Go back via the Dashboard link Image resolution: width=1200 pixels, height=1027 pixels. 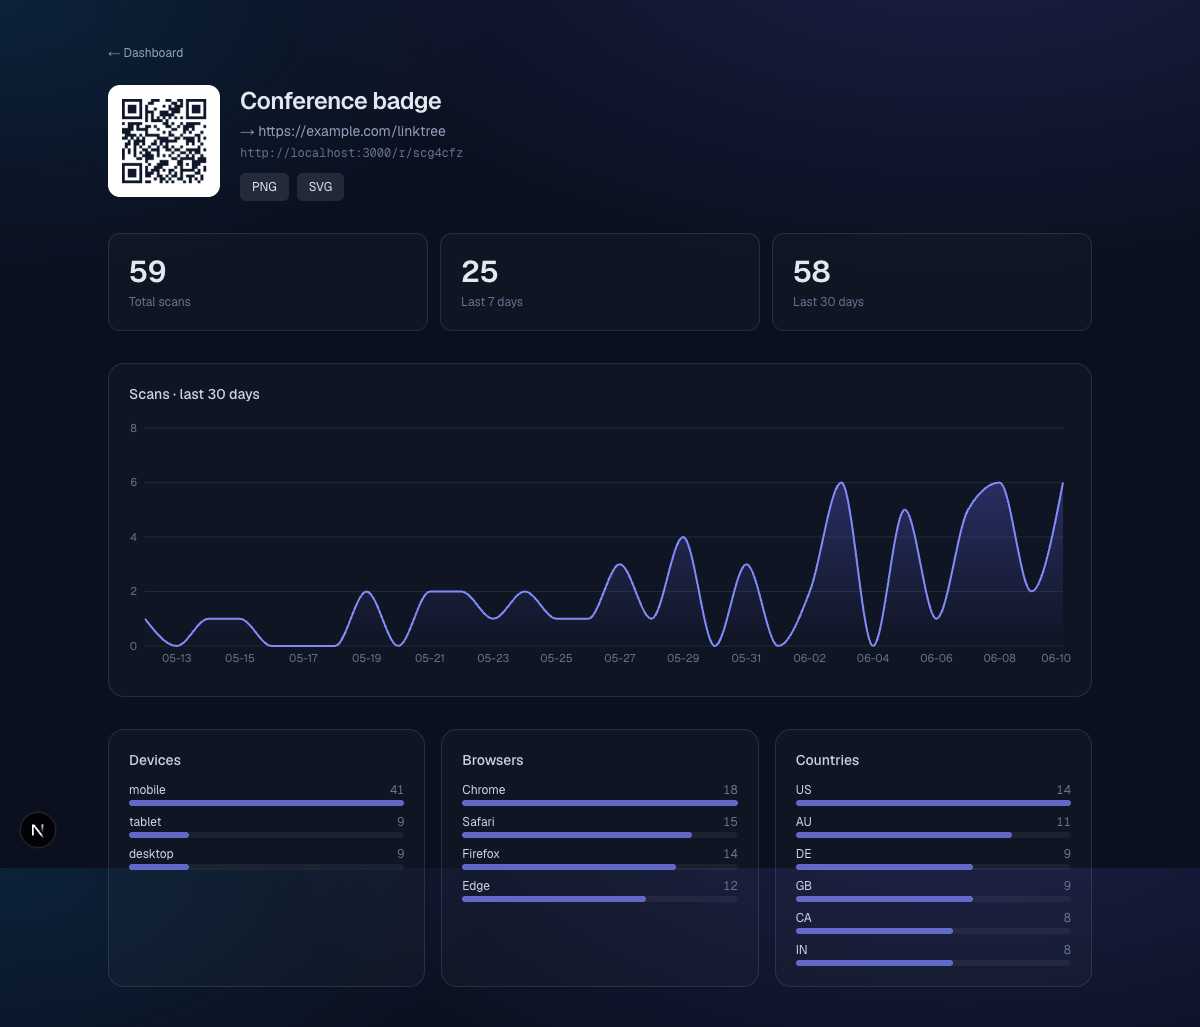pos(145,53)
